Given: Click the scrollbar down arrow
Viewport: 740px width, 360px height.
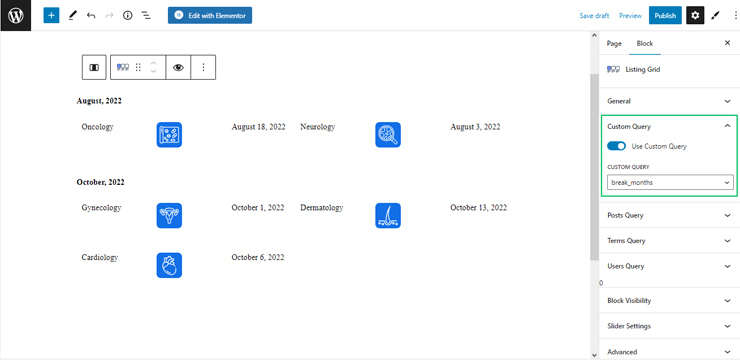Looking at the screenshot, I should 594,355.
